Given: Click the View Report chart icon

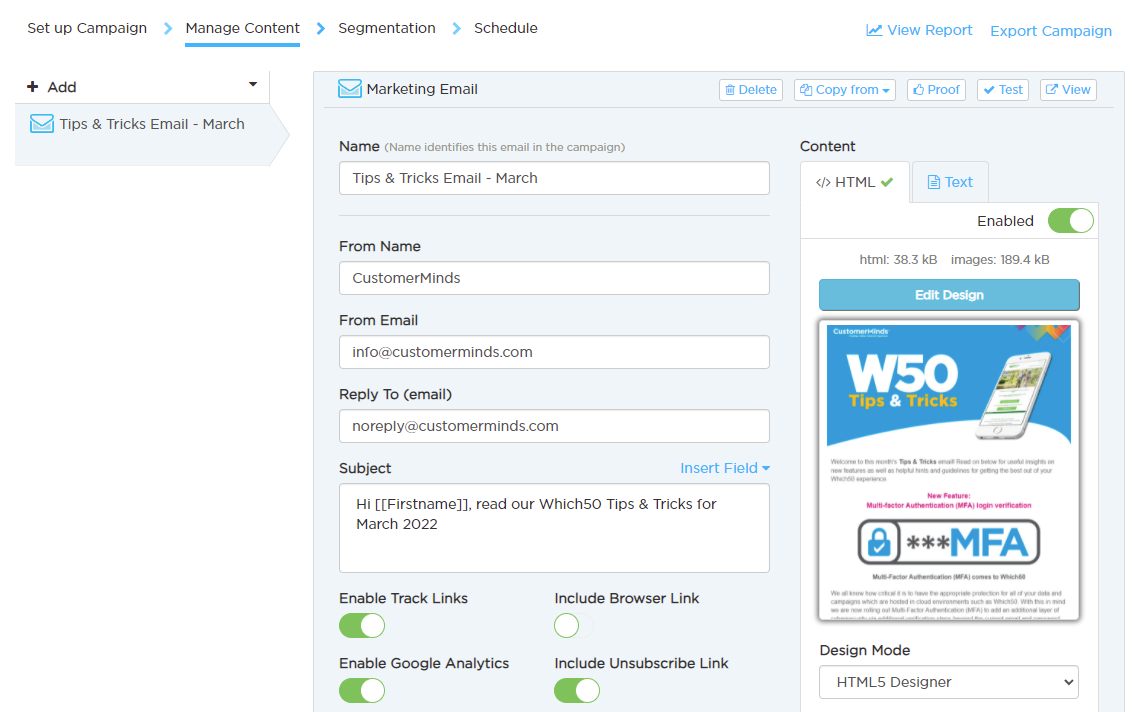Looking at the screenshot, I should click(874, 30).
